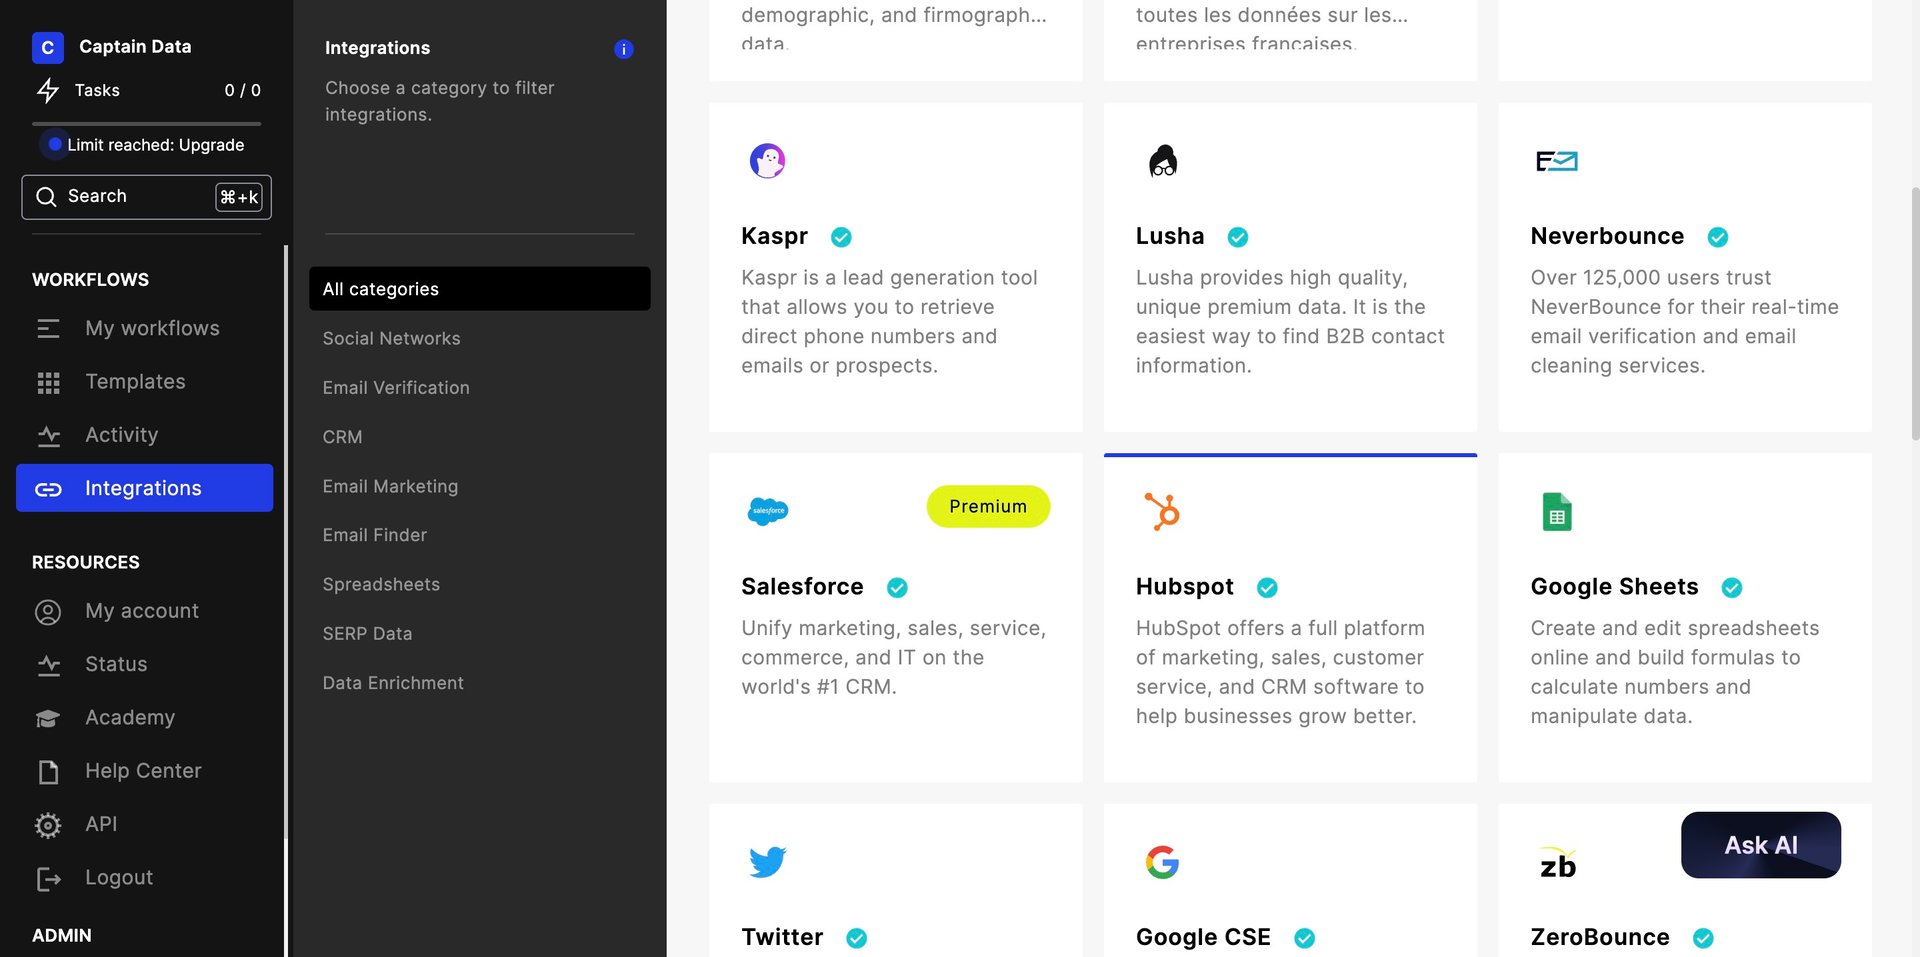Click the Neverbounce envelope logo
The width and height of the screenshot is (1920, 957).
coord(1556,161)
